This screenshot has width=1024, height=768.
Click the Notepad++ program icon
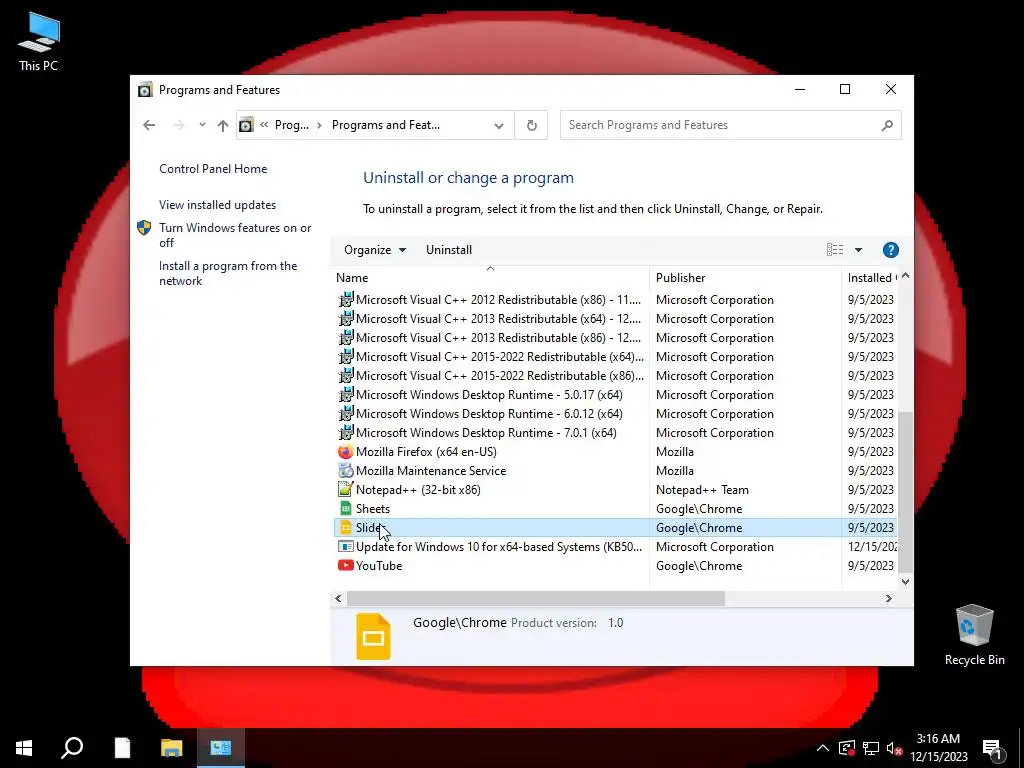point(345,489)
